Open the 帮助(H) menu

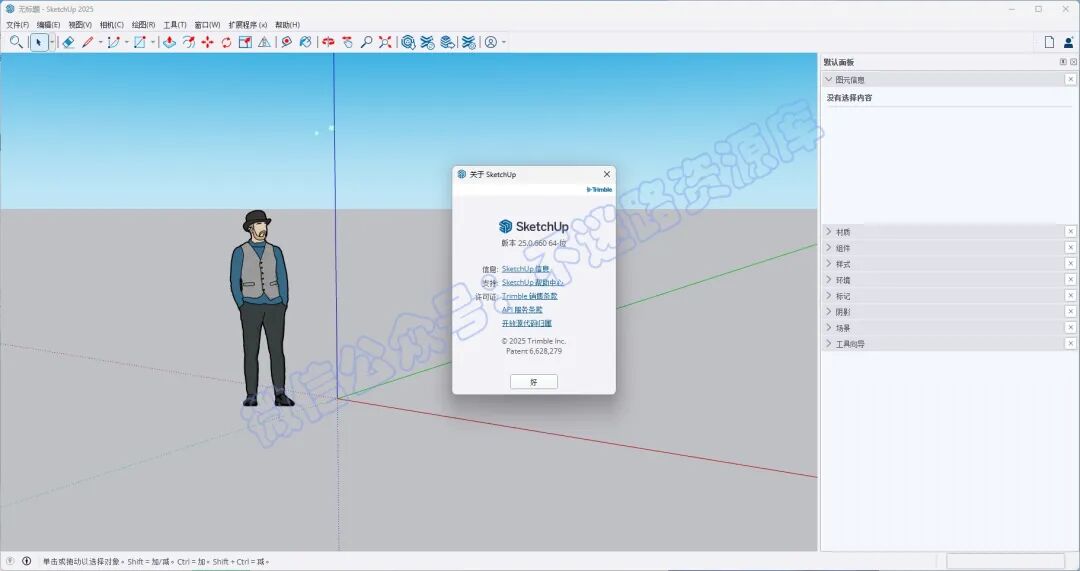click(x=287, y=25)
